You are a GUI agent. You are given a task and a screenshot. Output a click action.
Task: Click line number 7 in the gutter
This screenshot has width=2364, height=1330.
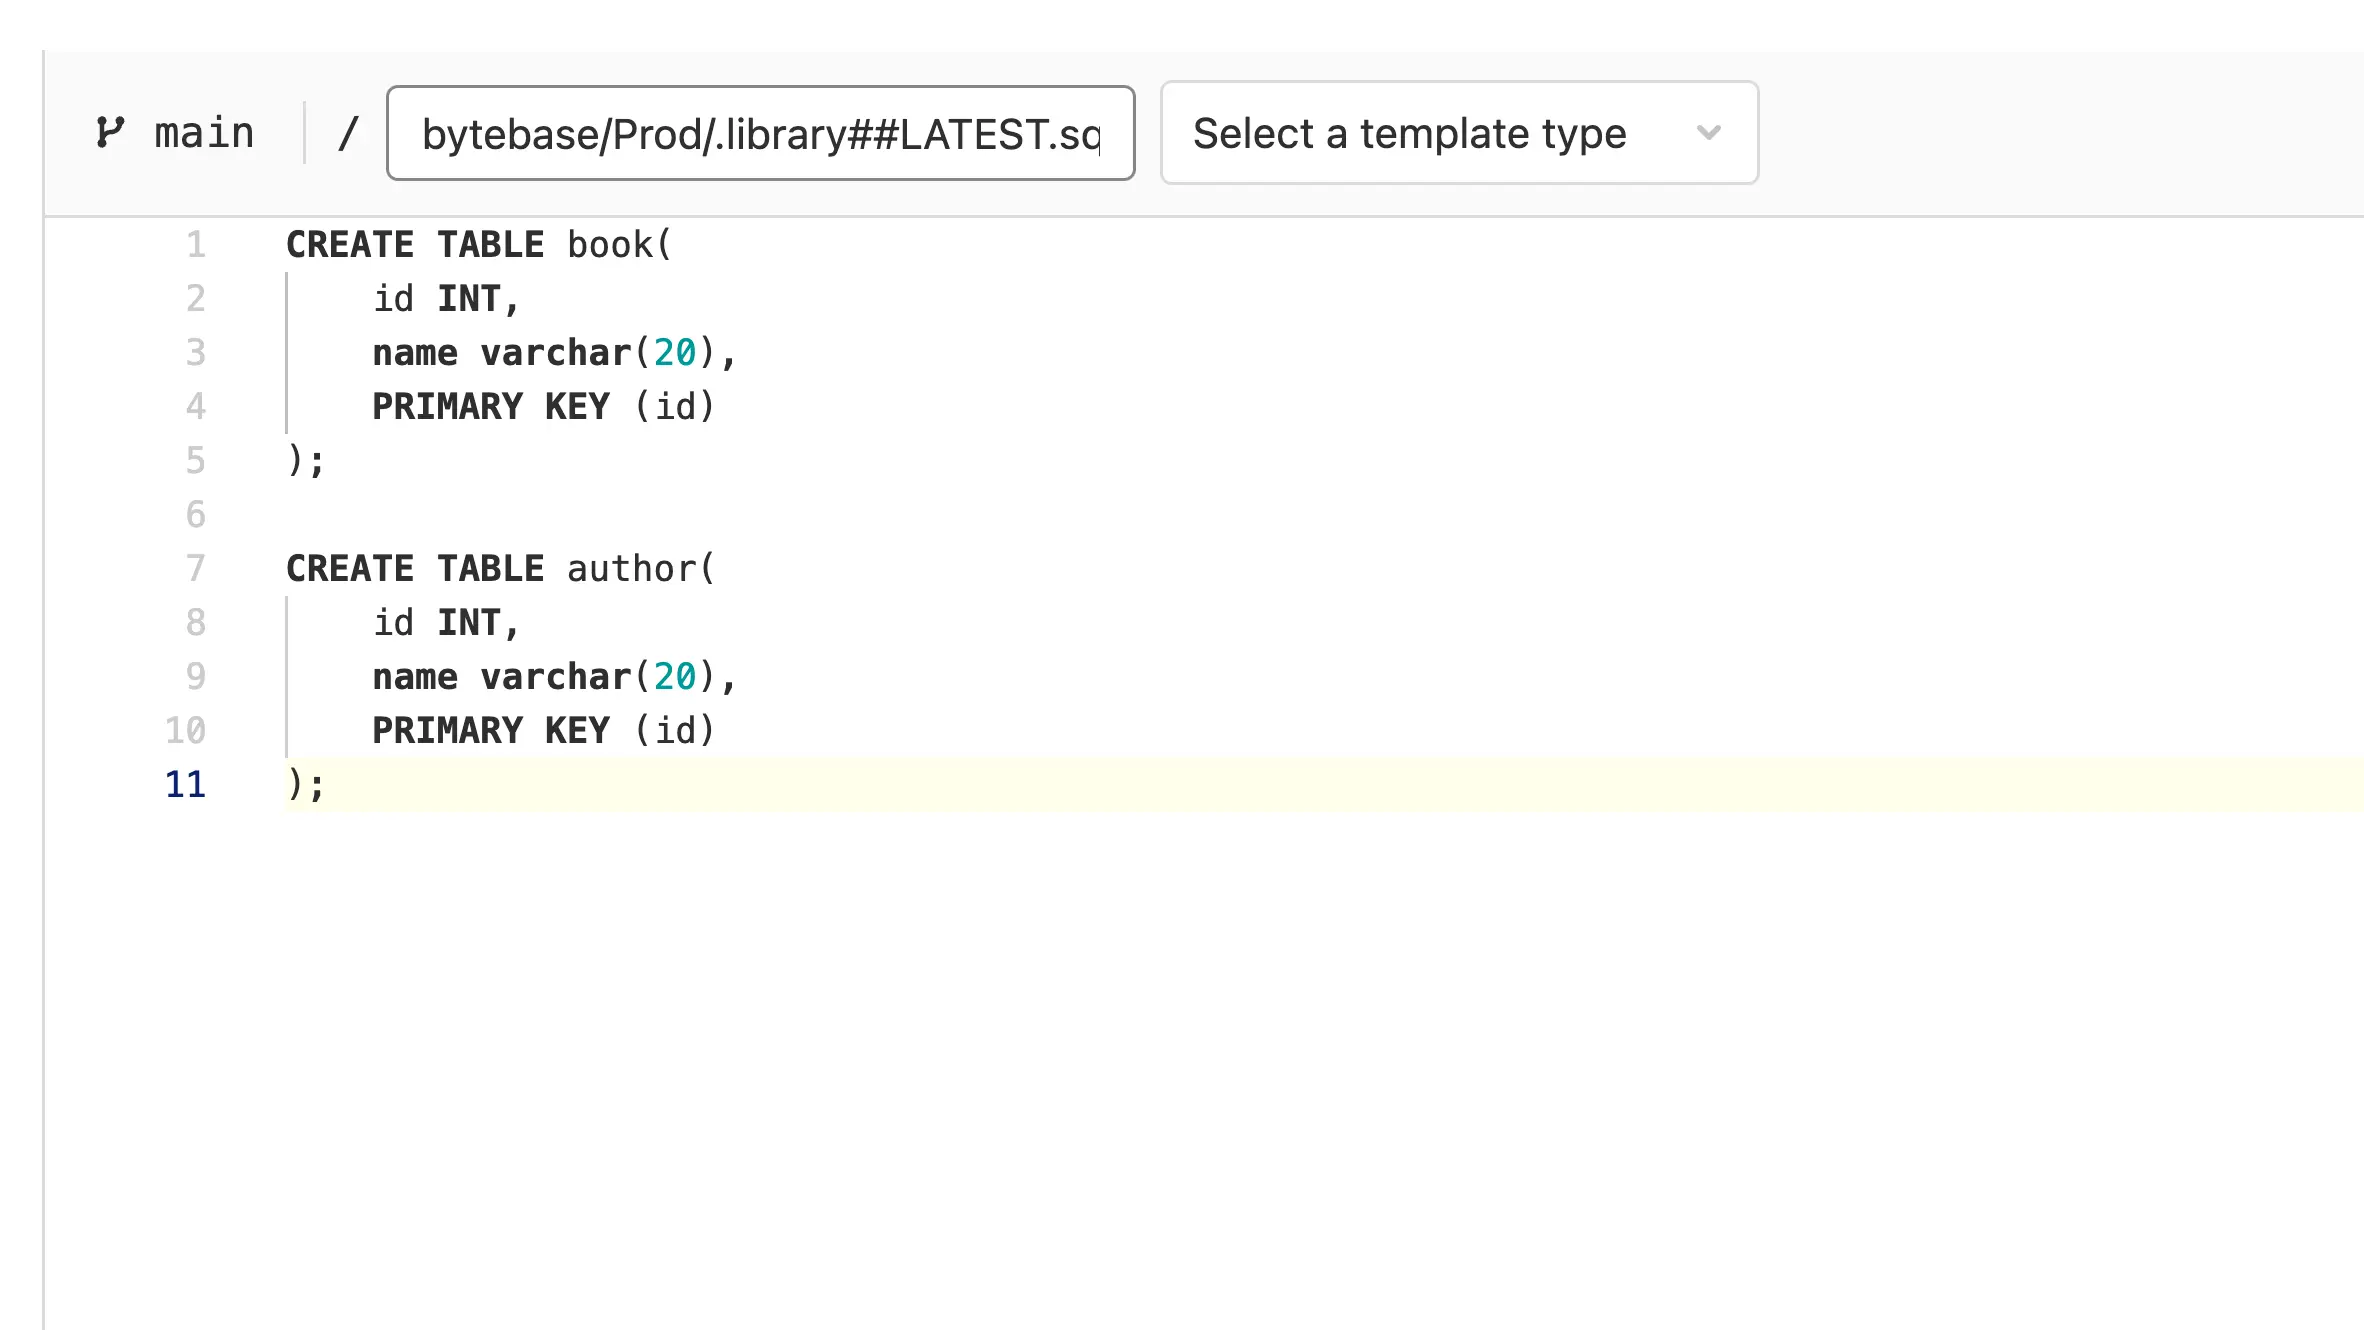196,569
